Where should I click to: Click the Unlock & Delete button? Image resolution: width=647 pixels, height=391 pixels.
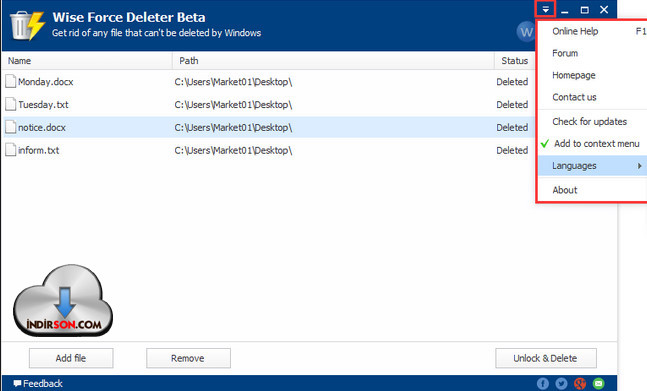pyautogui.click(x=545, y=358)
